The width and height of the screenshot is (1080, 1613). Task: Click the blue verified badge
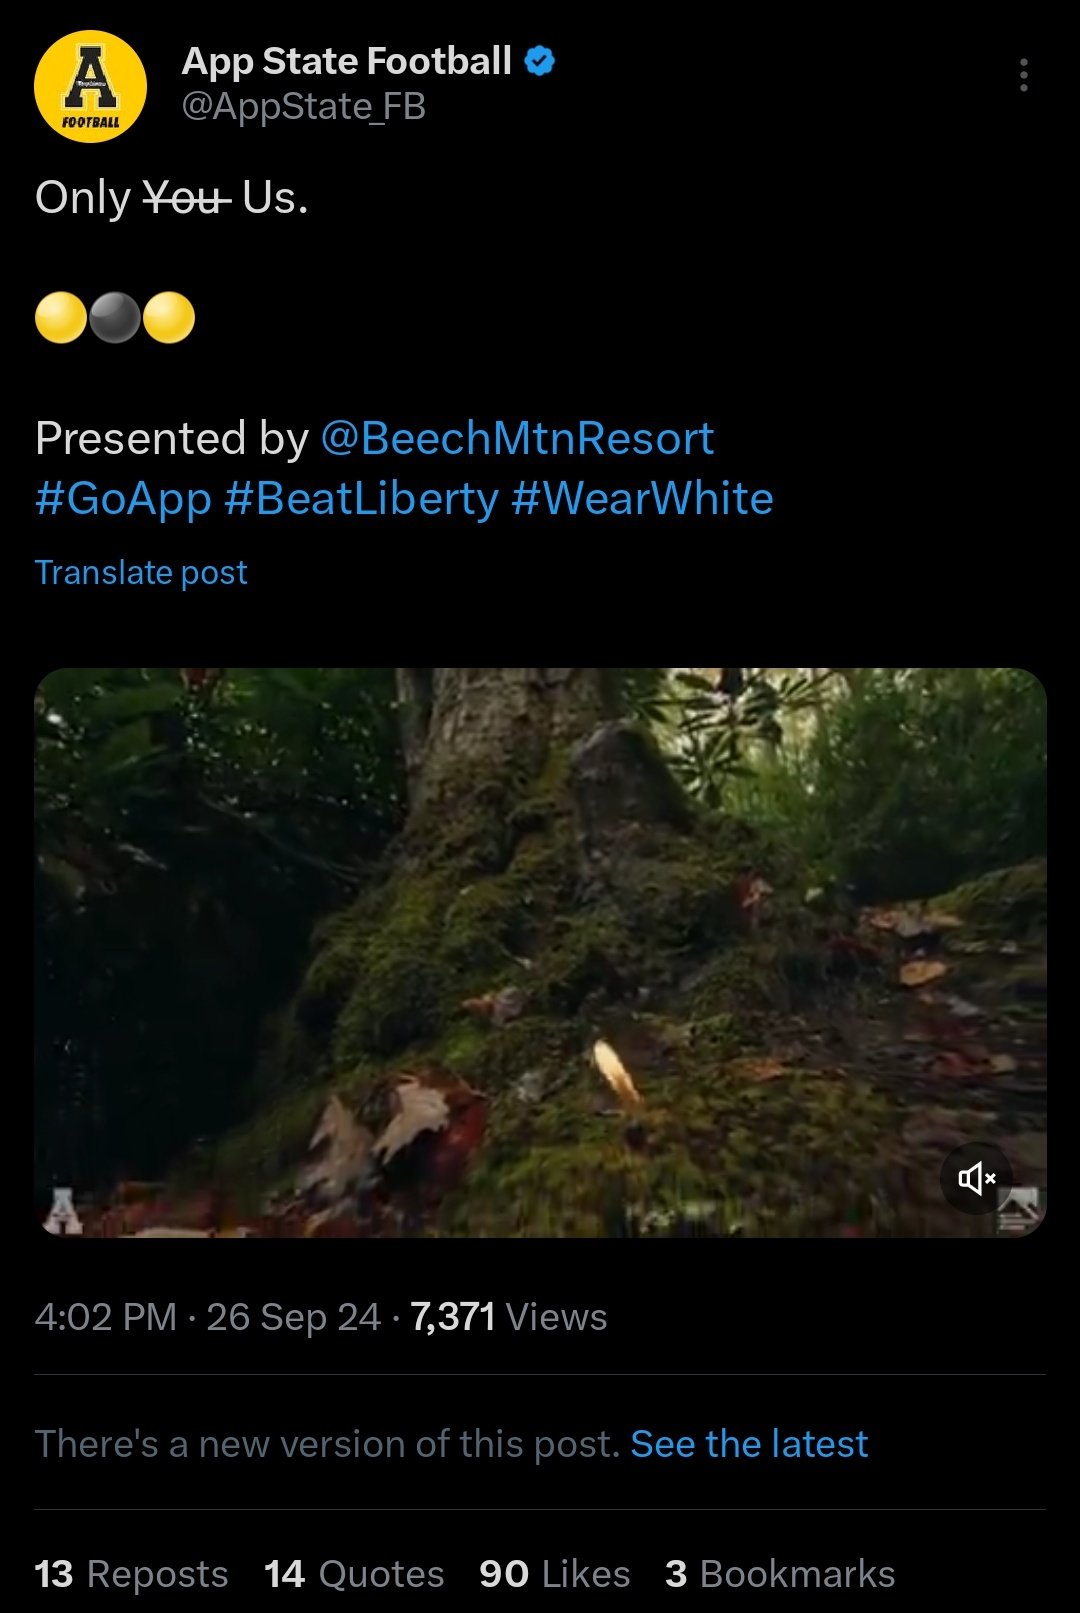[x=540, y=61]
